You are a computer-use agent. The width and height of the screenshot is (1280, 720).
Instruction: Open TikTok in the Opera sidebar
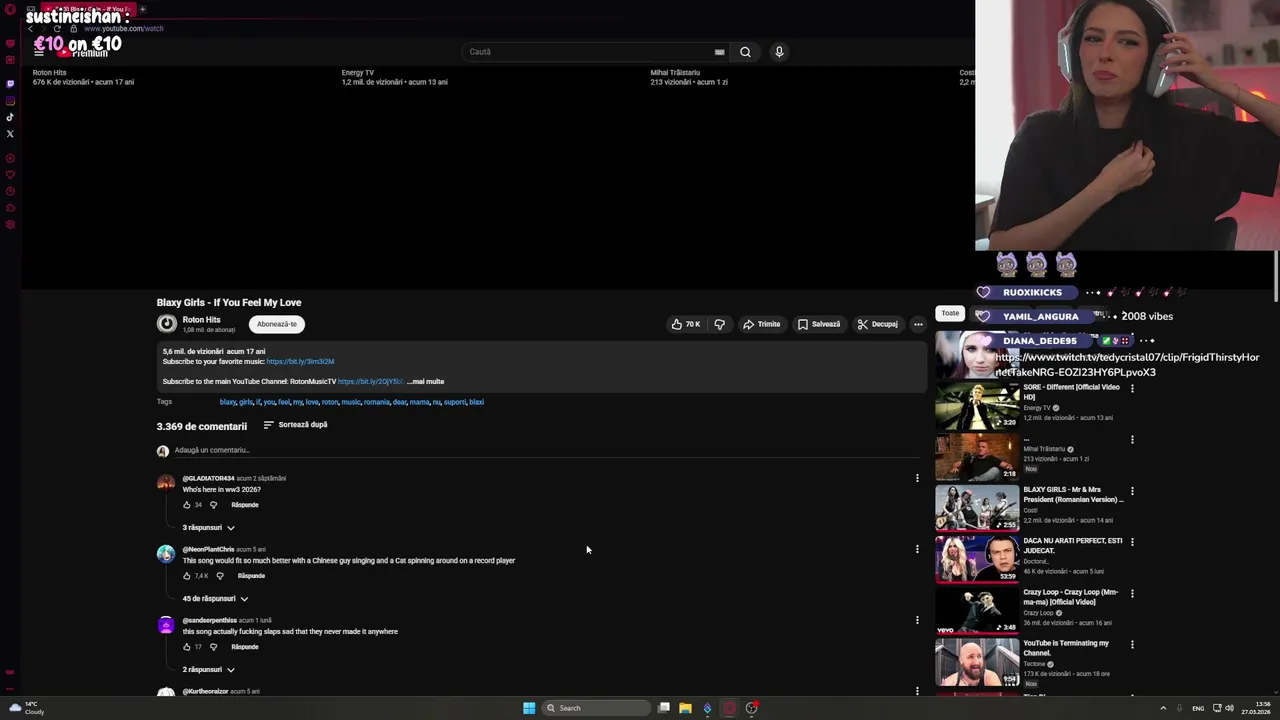[10, 117]
